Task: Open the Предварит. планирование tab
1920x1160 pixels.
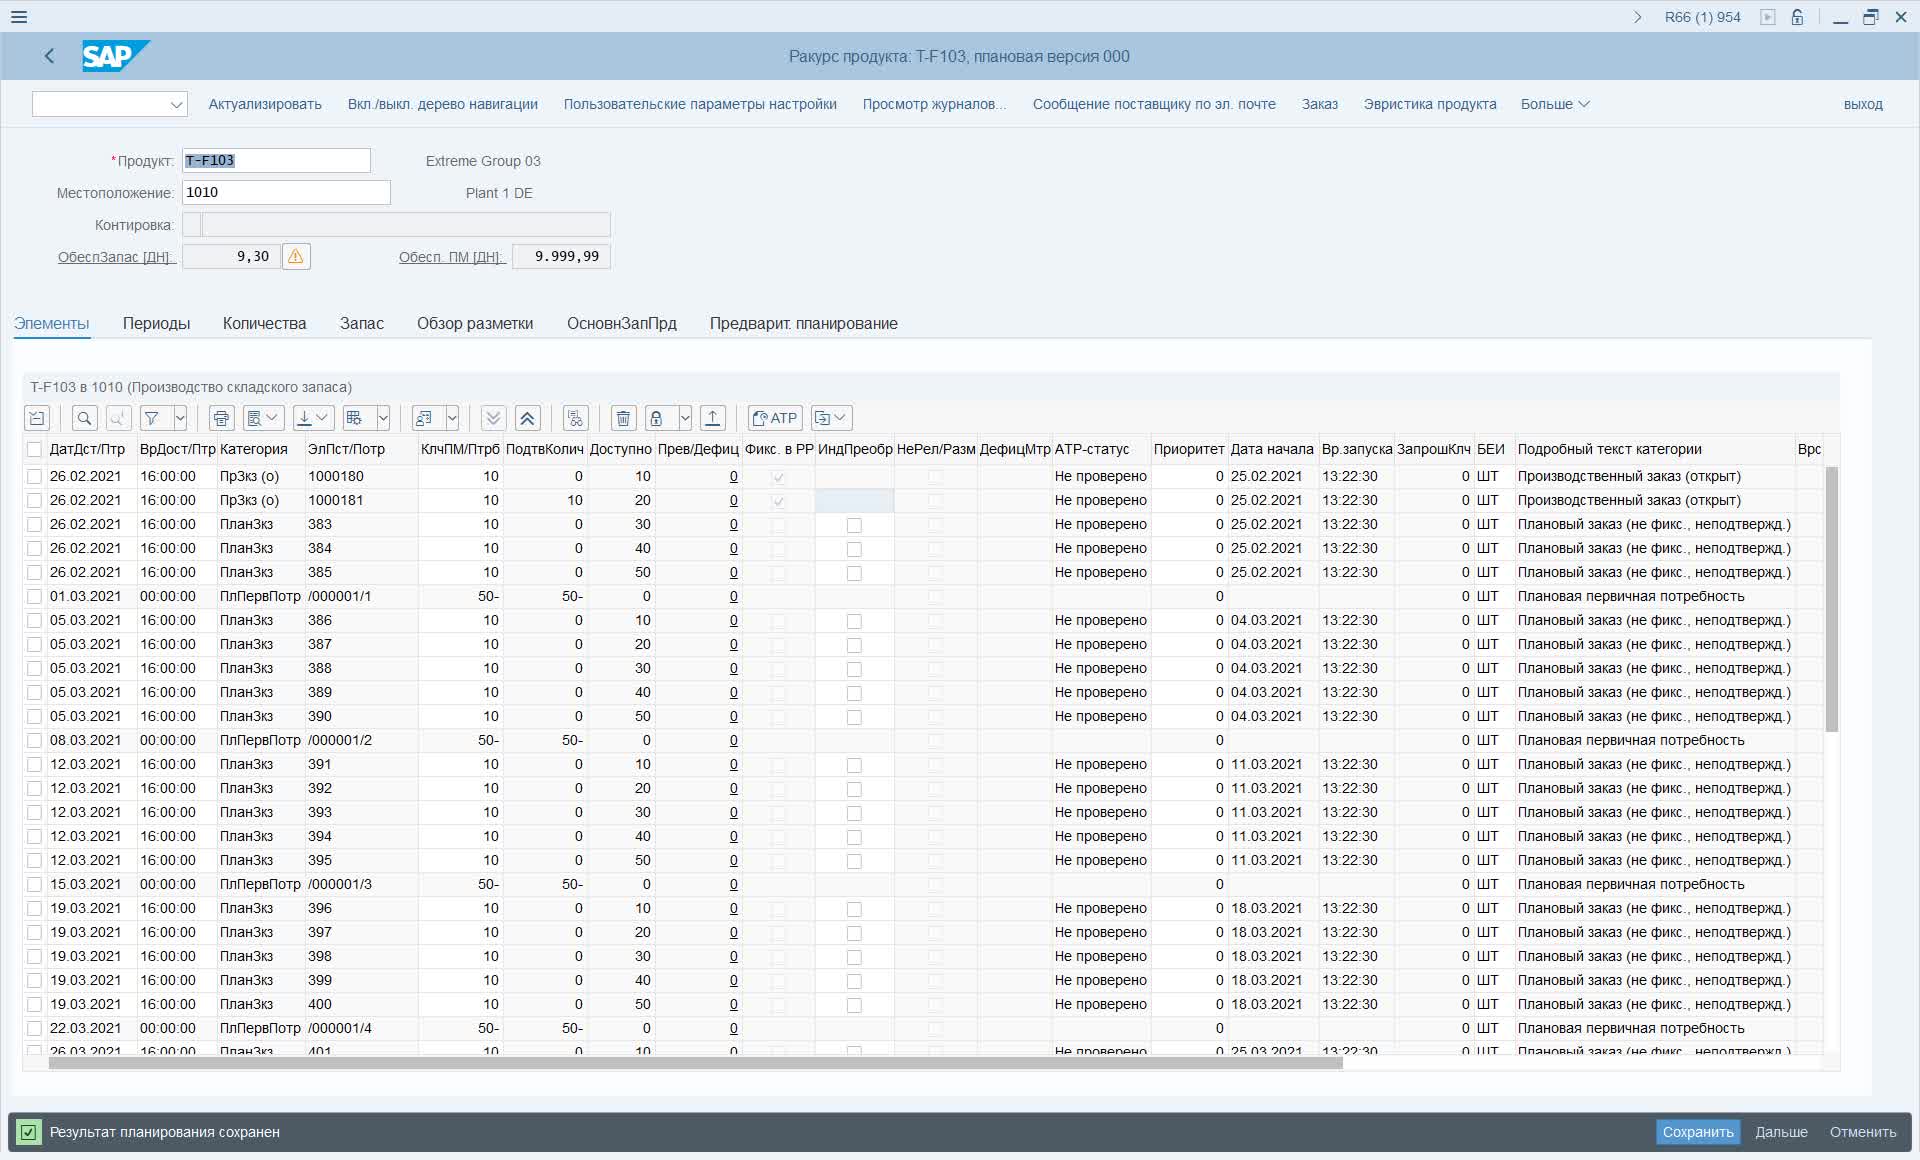Action: point(803,323)
